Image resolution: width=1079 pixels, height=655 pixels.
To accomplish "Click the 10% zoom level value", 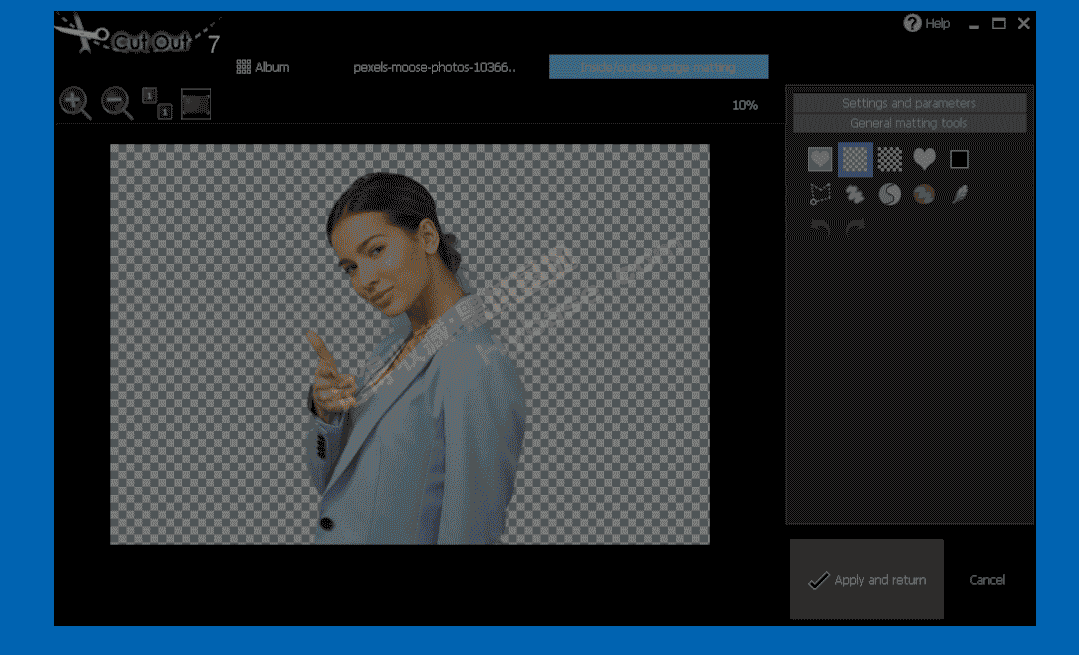I will [745, 105].
